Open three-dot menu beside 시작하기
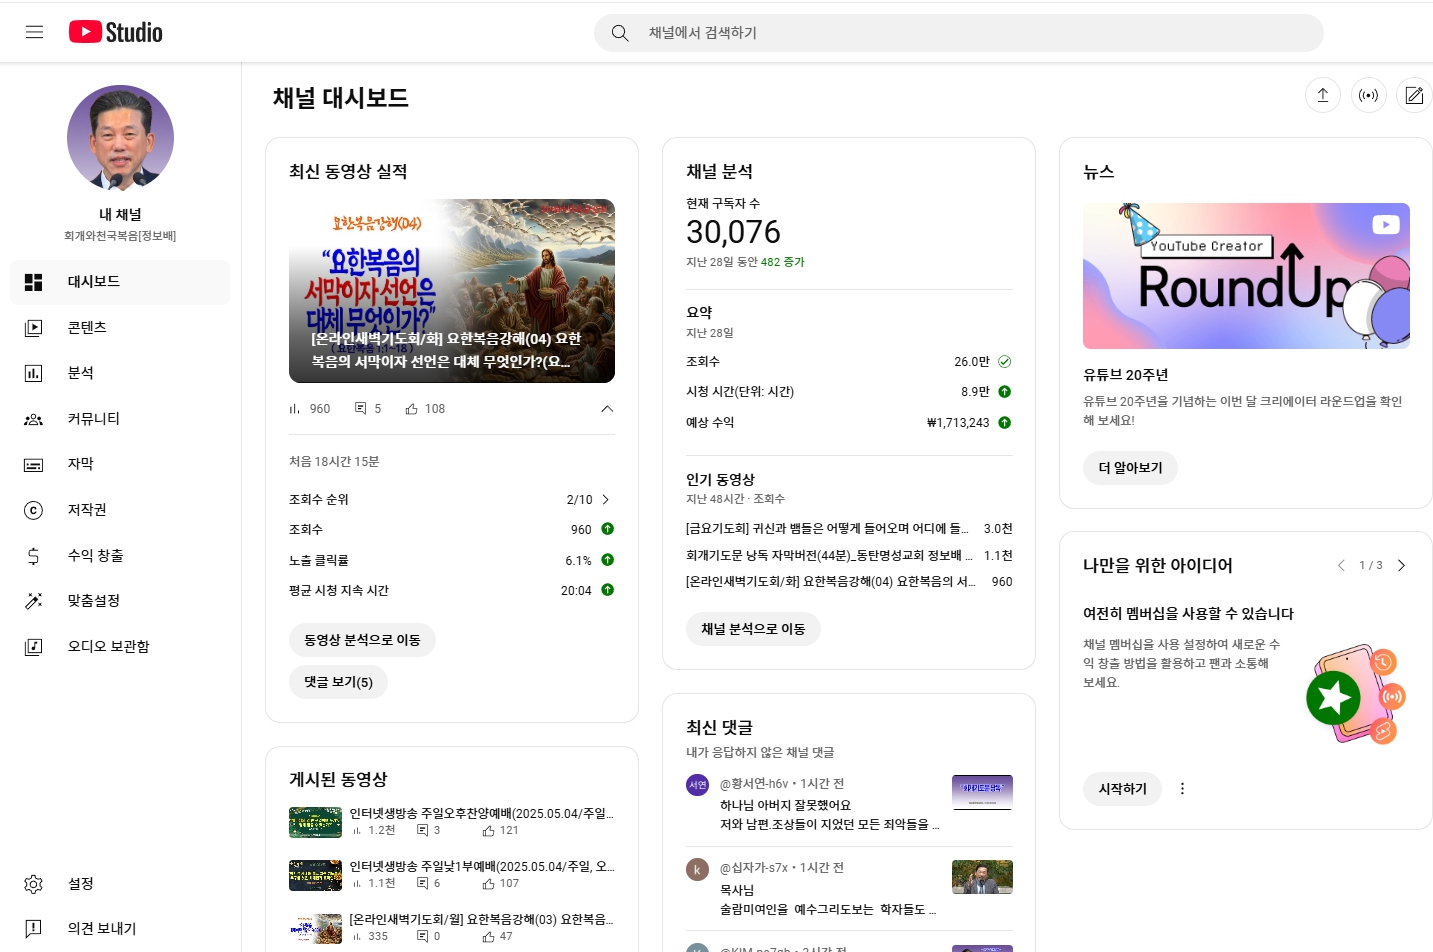 [x=1182, y=788]
